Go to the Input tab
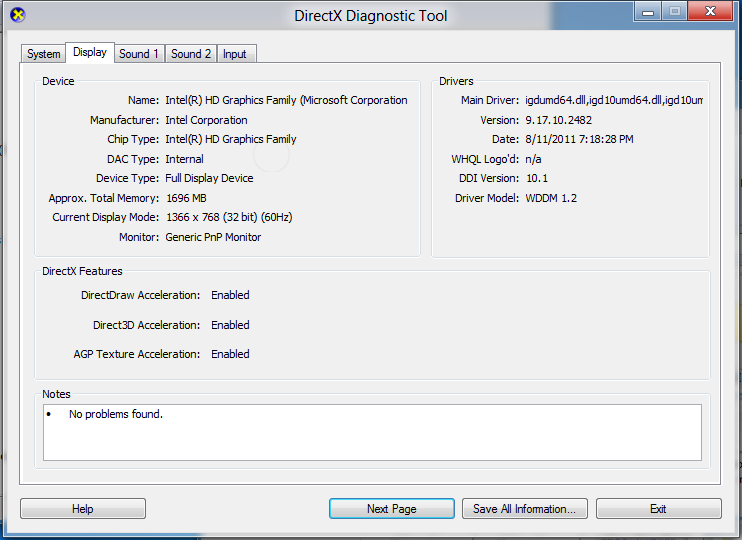The height and width of the screenshot is (540, 742). (235, 54)
